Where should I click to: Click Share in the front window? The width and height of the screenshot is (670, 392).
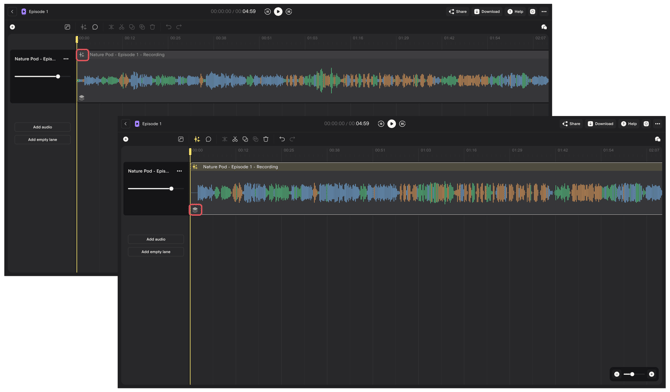pyautogui.click(x=571, y=124)
